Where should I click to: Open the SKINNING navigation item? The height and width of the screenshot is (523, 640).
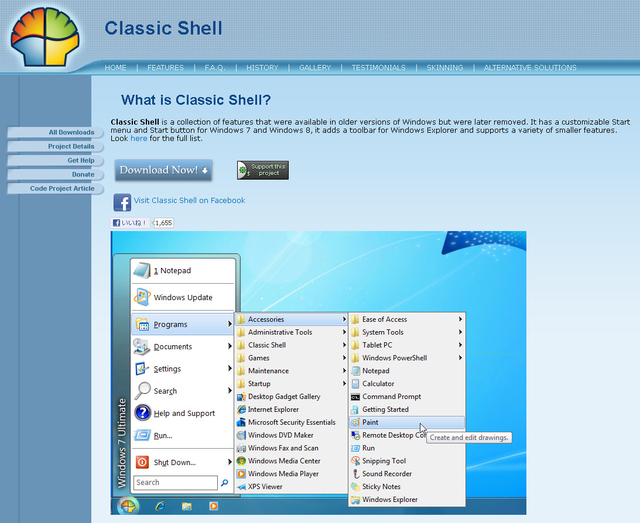pyautogui.click(x=444, y=68)
